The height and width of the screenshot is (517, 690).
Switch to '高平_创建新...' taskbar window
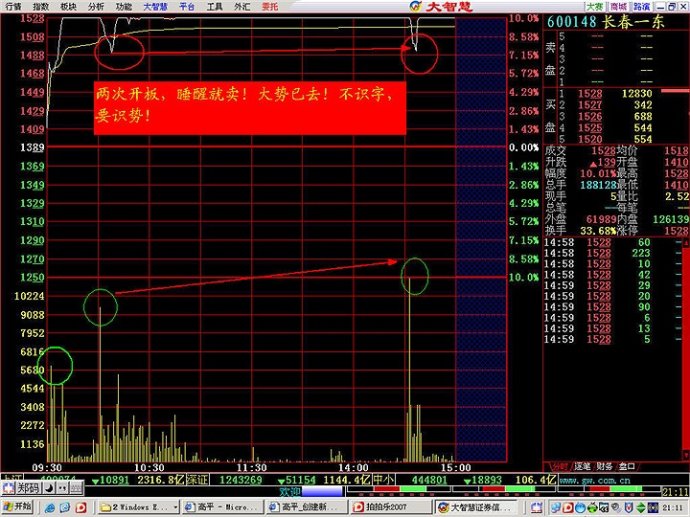point(306,507)
